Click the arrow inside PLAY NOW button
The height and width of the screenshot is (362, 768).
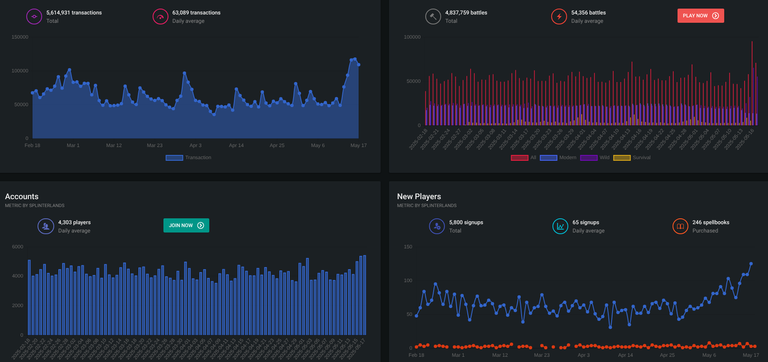(x=715, y=16)
